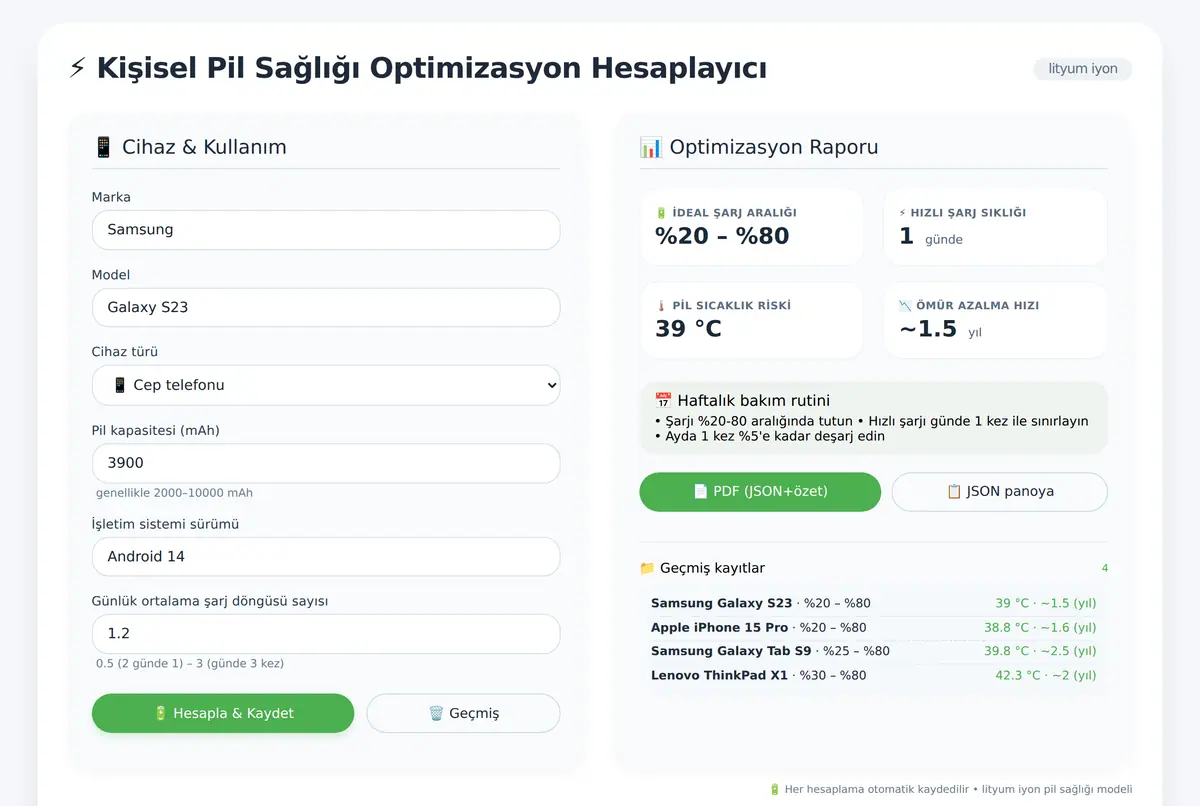Click the 39.8 °C · ~2.5 (yıl) value
The width and height of the screenshot is (1200, 806).
tap(1040, 651)
